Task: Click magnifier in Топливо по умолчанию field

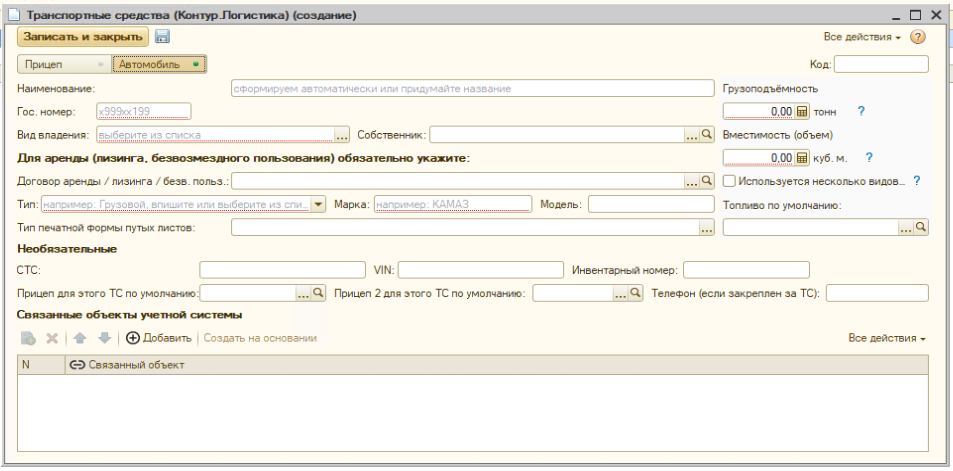Action: (x=921, y=227)
